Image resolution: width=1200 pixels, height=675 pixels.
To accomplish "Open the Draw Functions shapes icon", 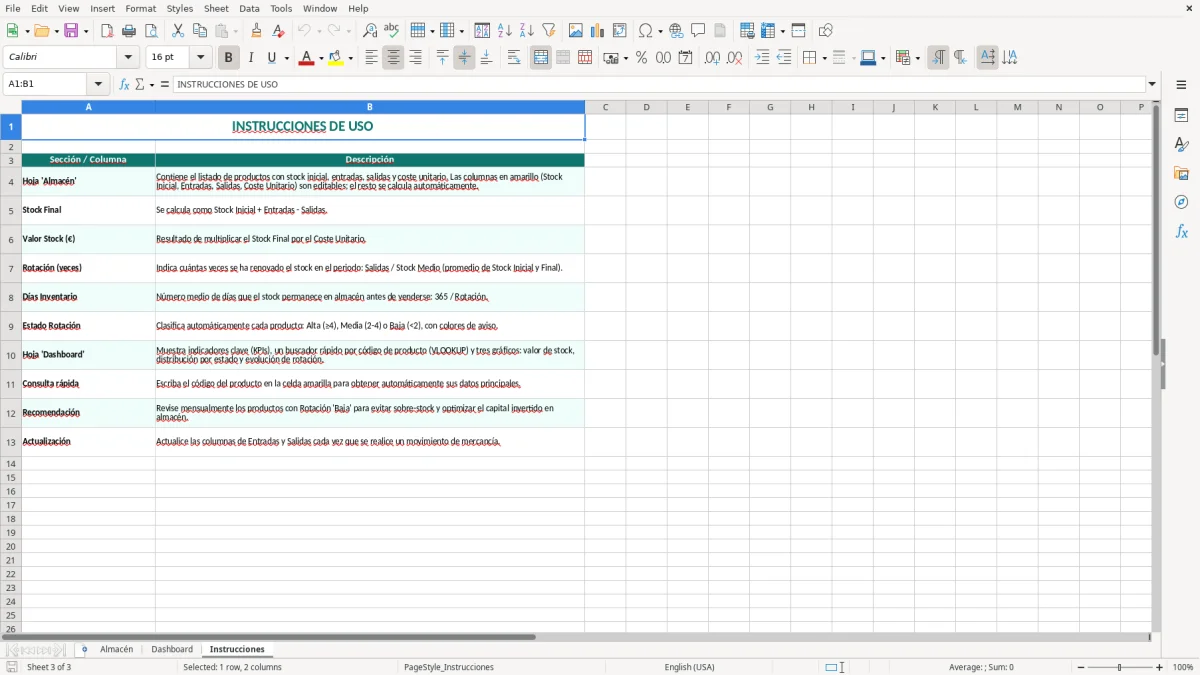I will (x=826, y=31).
